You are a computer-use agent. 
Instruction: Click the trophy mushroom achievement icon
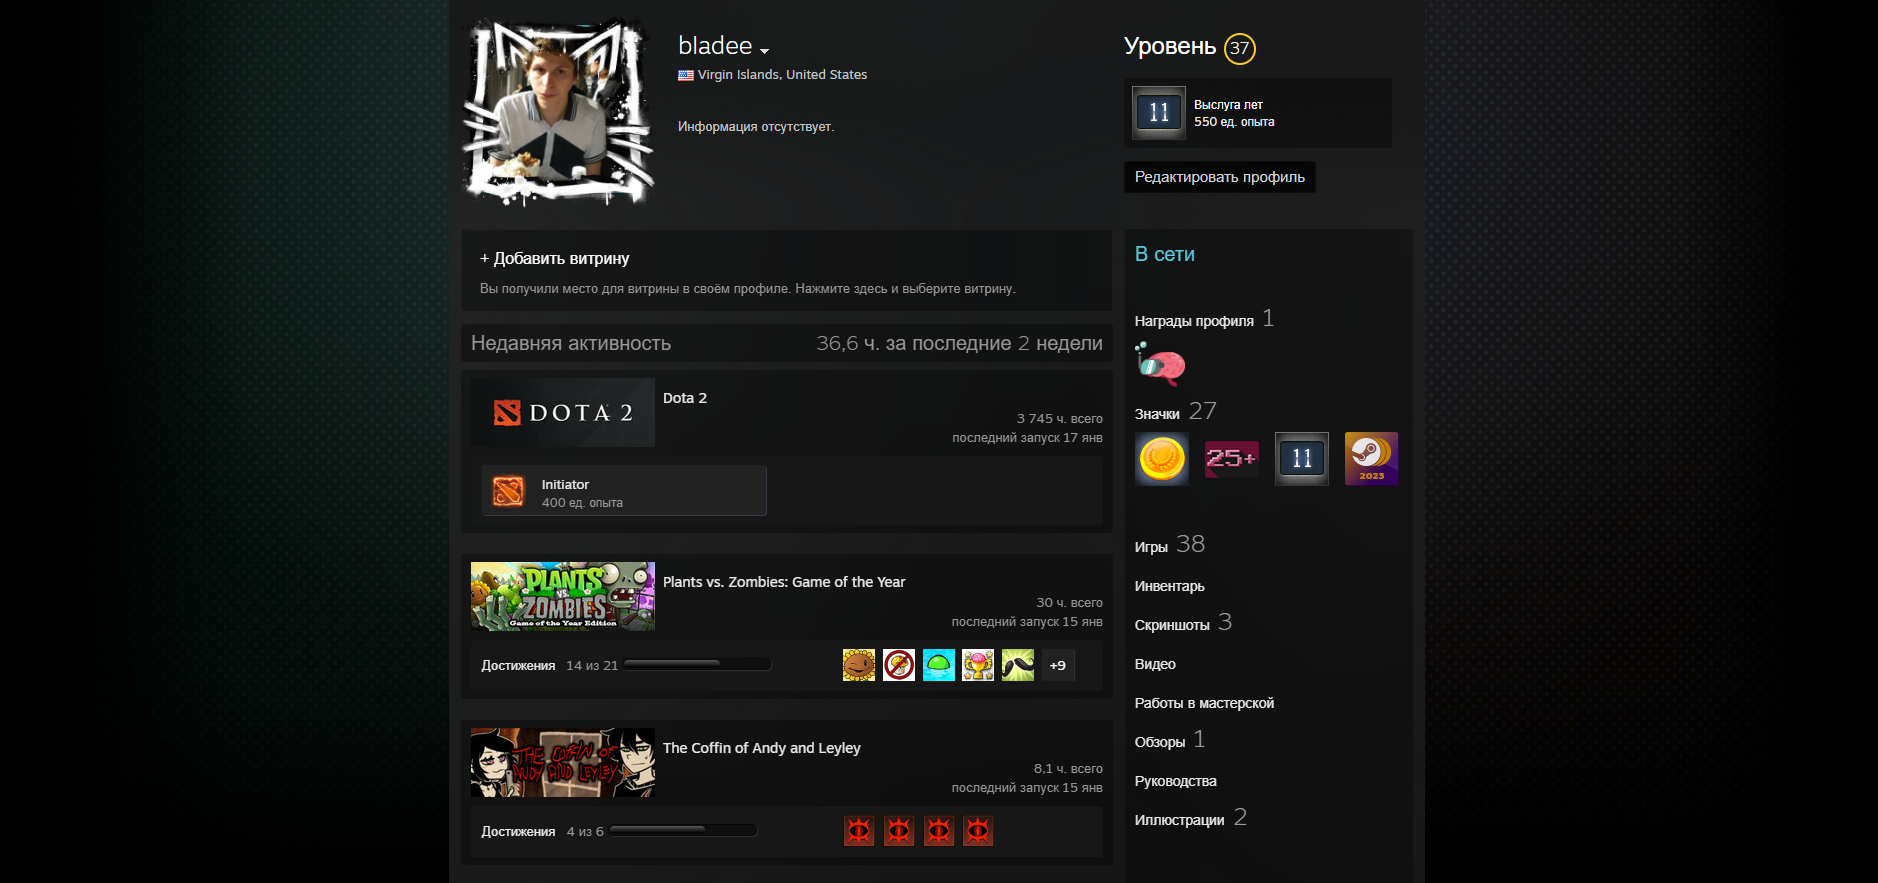[x=978, y=665]
